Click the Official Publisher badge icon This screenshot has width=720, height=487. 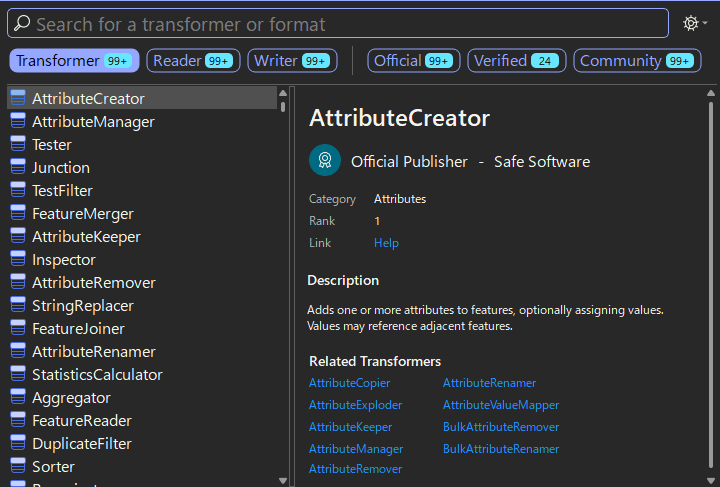[325, 160]
